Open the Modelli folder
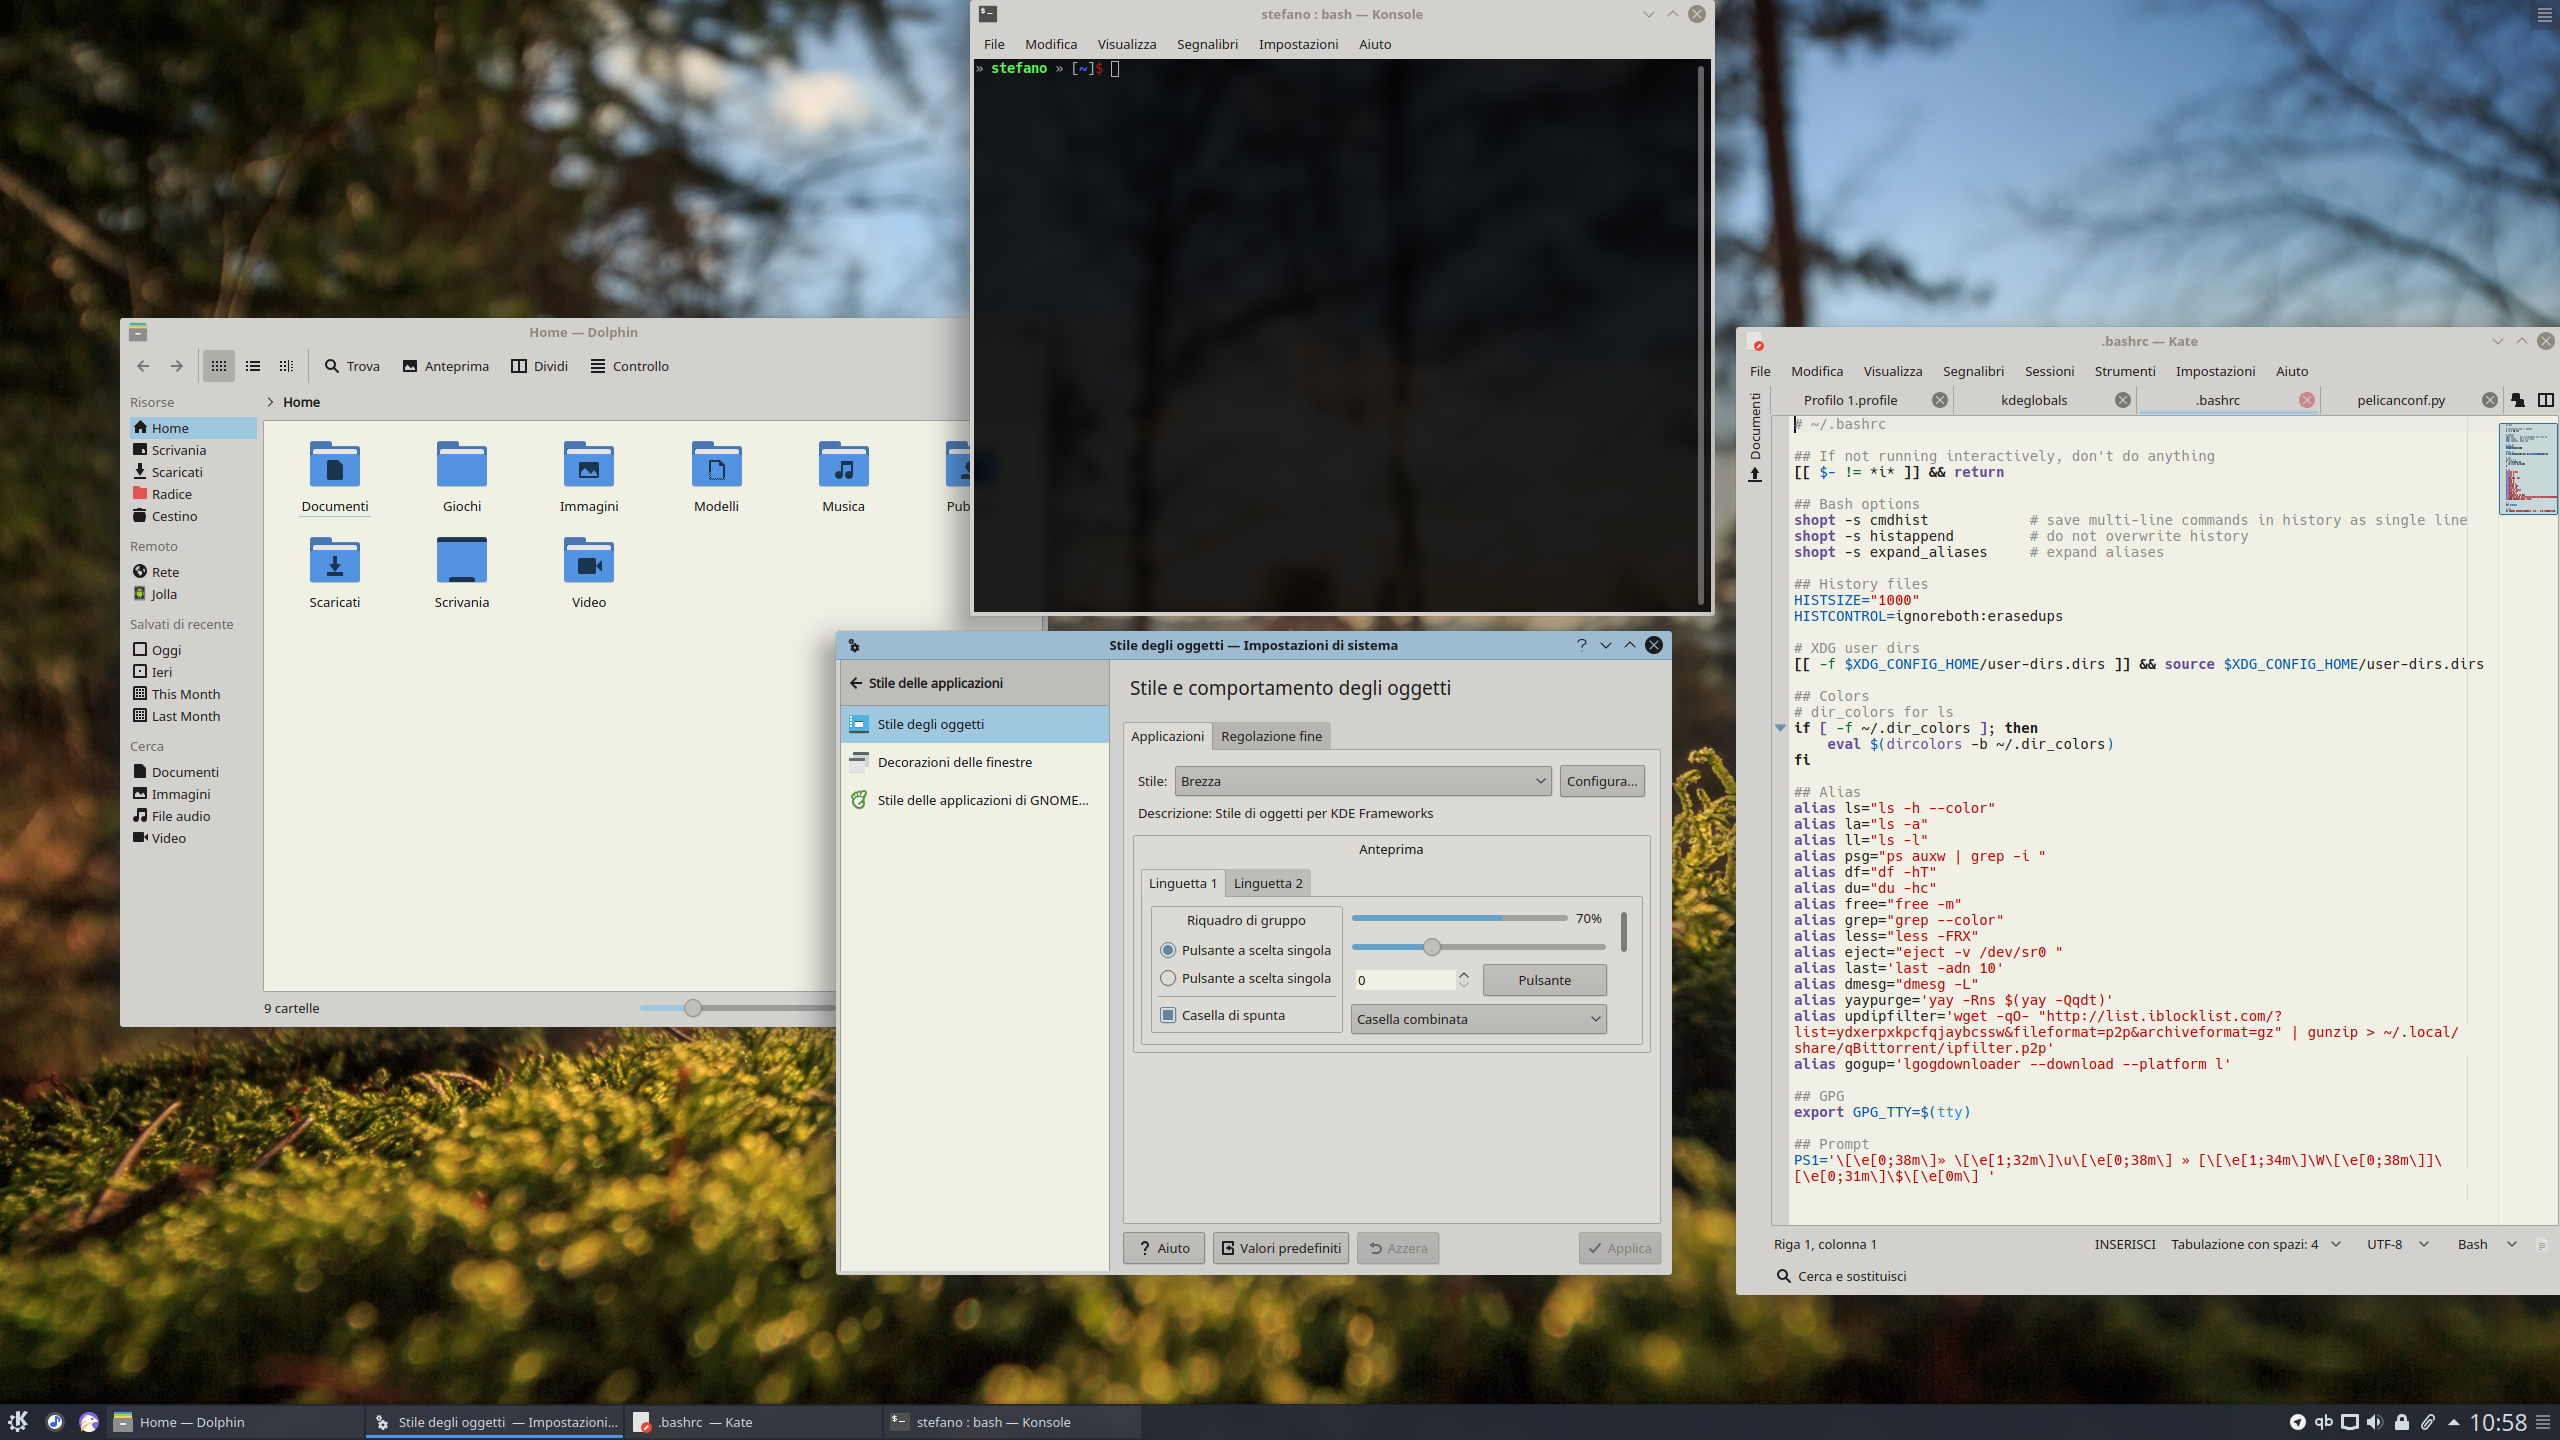The height and width of the screenshot is (1440, 2560). [716, 476]
